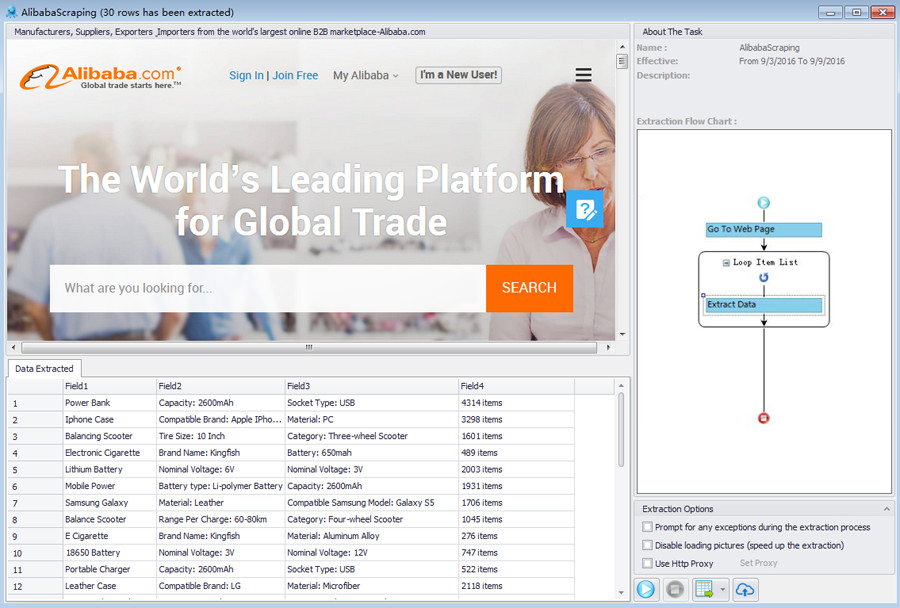Screen dimensions: 900x608
Task: Check Disable loading pictures option
Action: 648,545
